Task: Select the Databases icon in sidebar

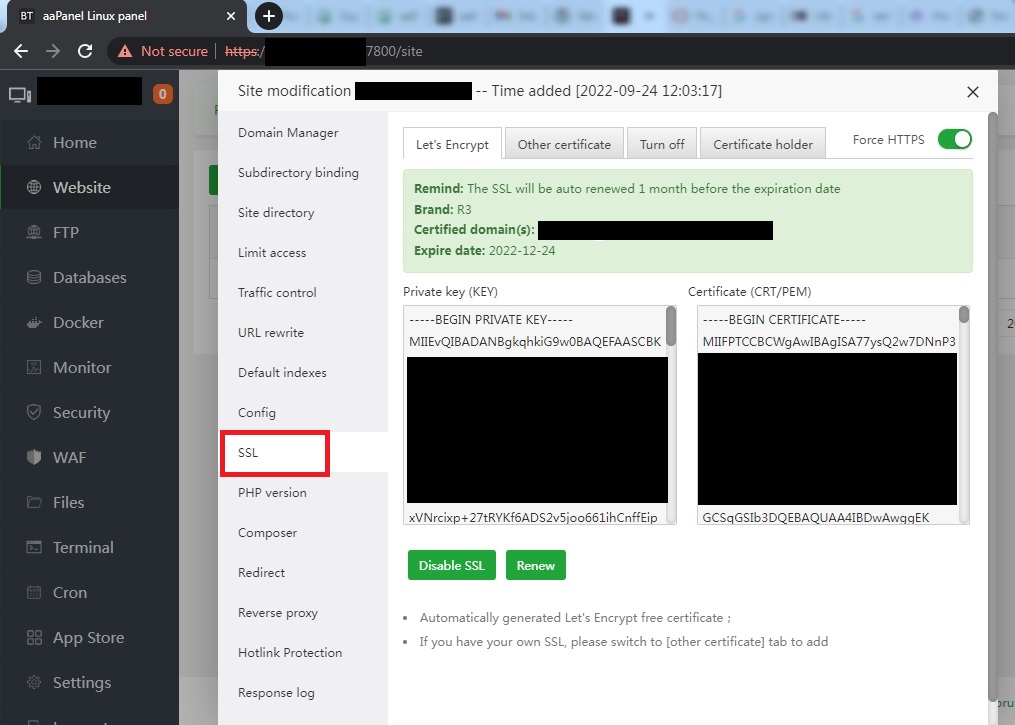Action: click(35, 278)
